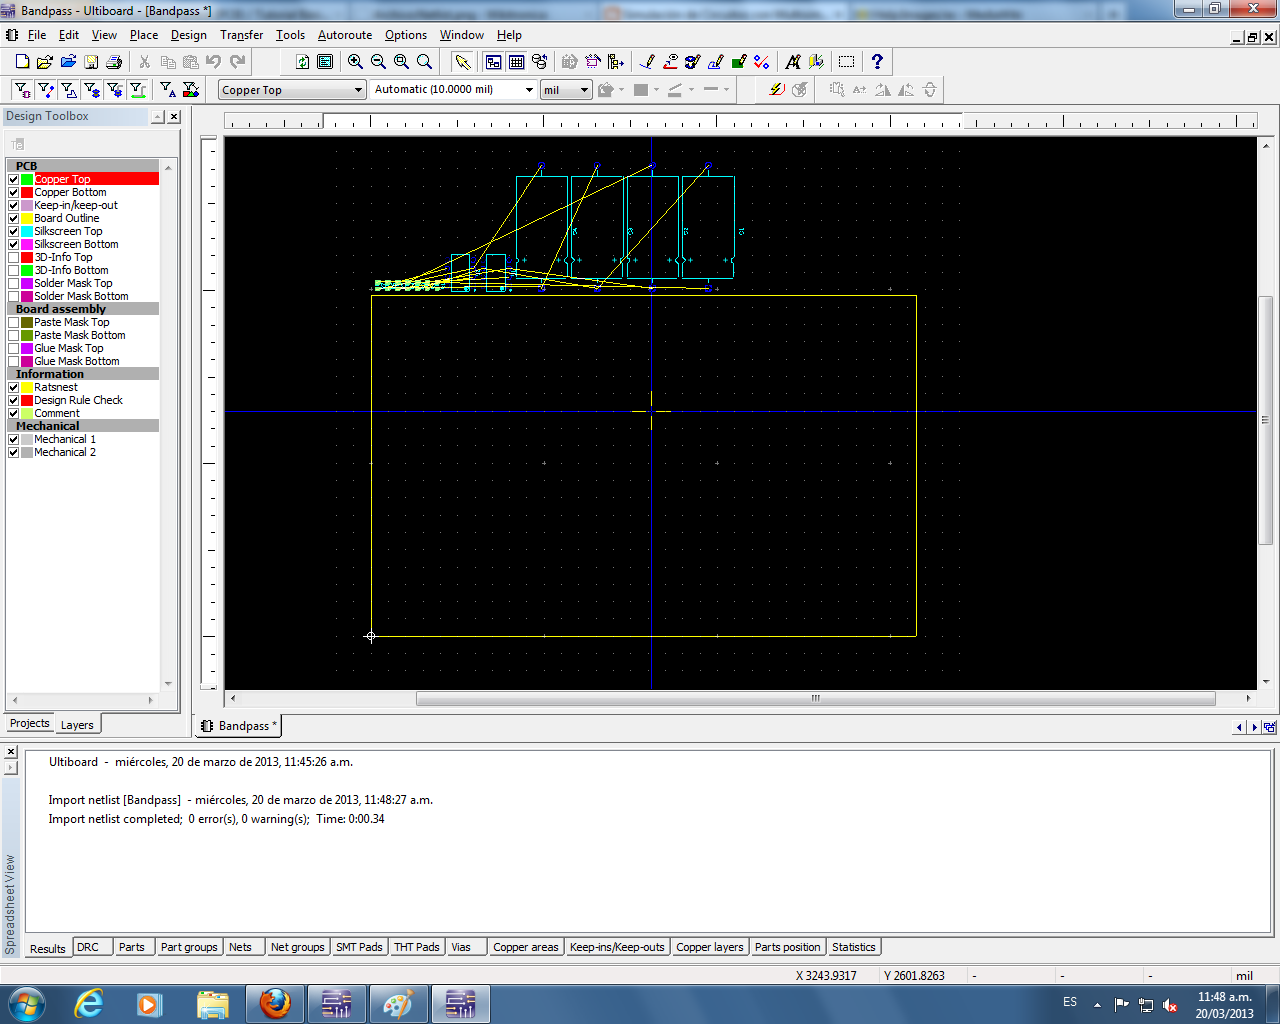Click the Zoom in magnifier icon

pos(355,62)
